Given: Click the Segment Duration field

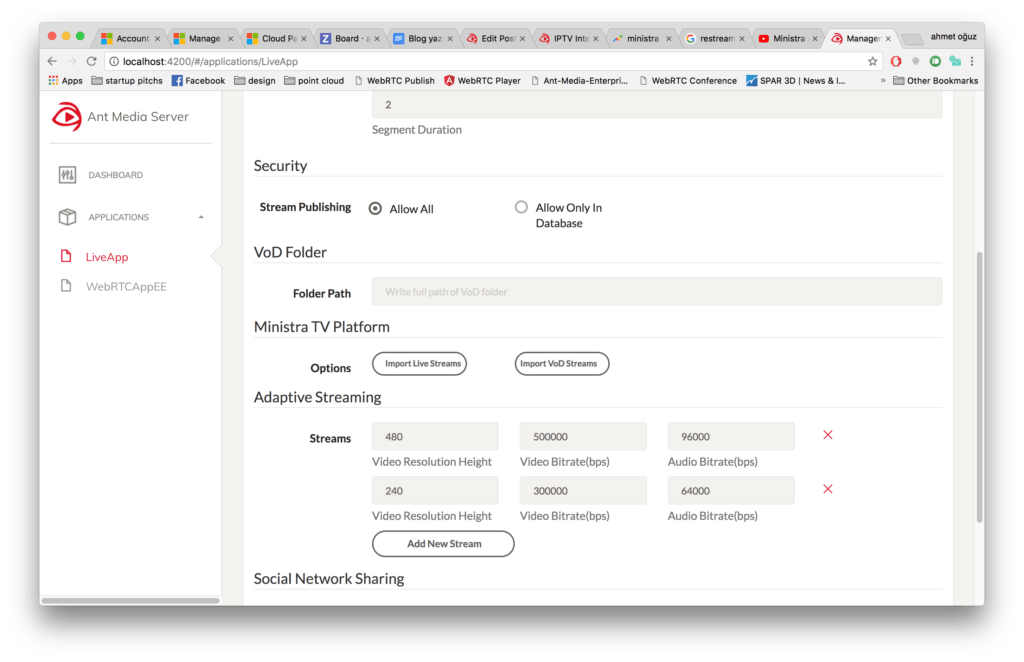Looking at the screenshot, I should coord(657,104).
